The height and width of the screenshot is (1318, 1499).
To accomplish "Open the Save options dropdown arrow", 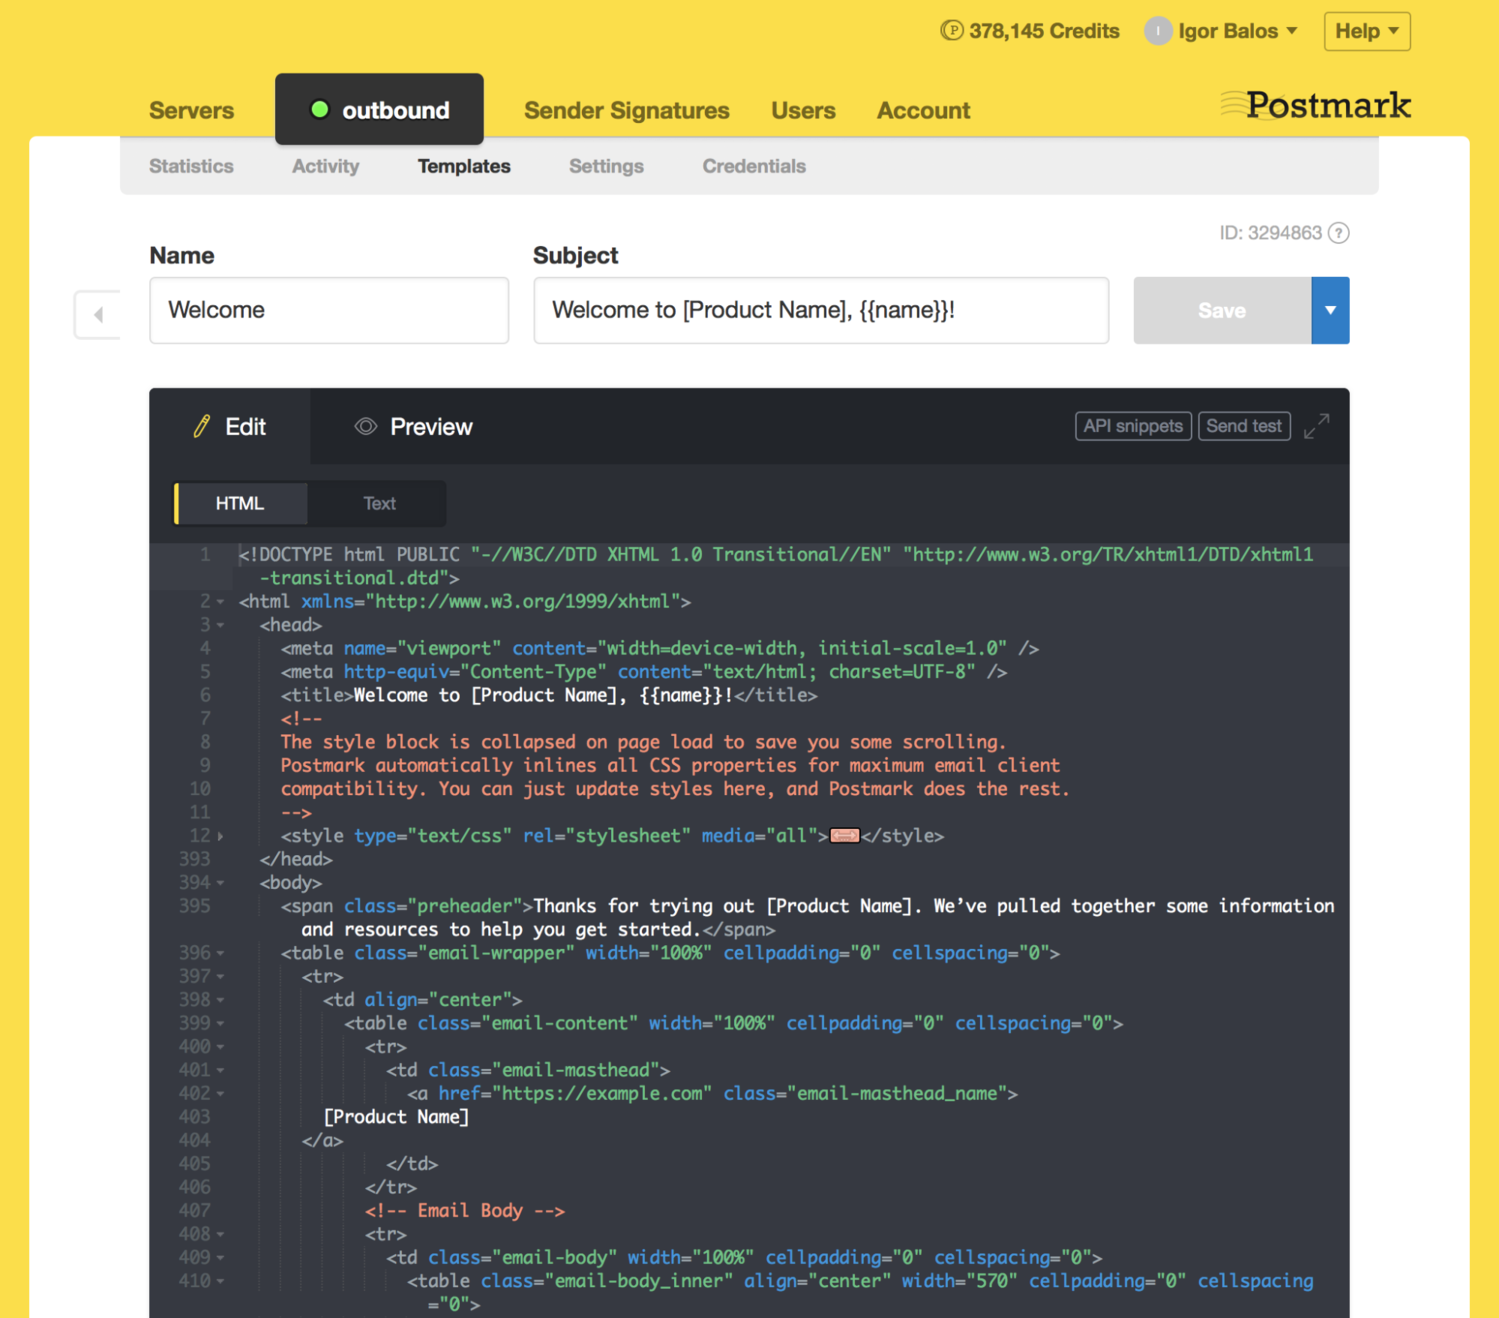I will pyautogui.click(x=1330, y=310).
